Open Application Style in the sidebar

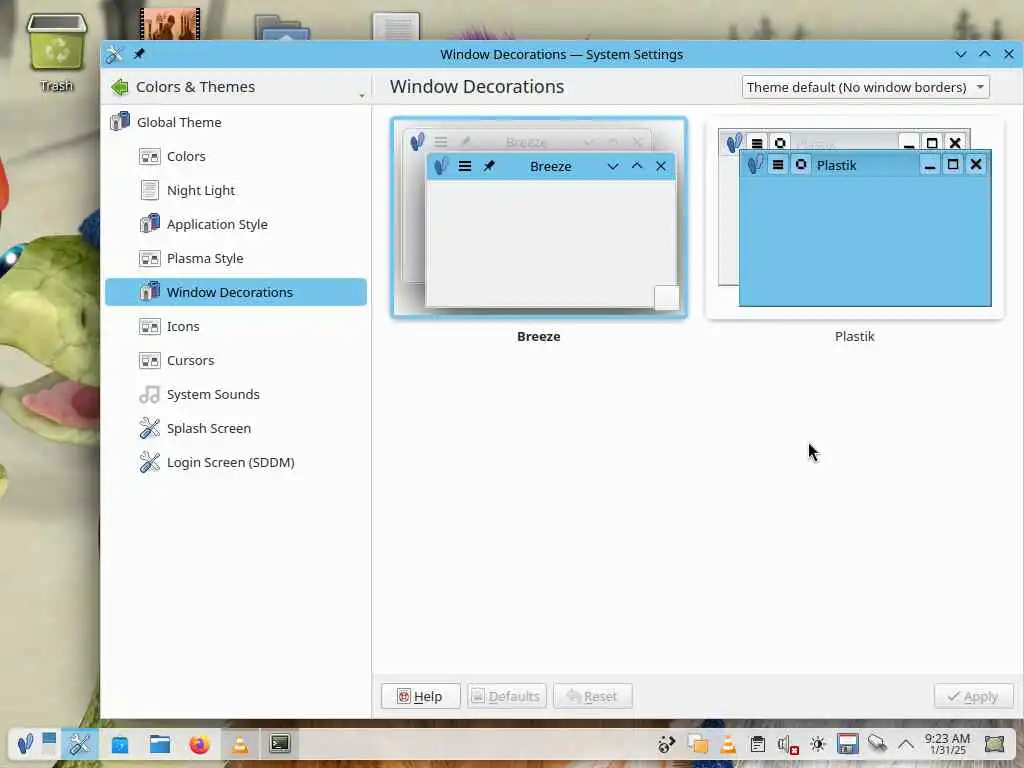pyautogui.click(x=236, y=224)
